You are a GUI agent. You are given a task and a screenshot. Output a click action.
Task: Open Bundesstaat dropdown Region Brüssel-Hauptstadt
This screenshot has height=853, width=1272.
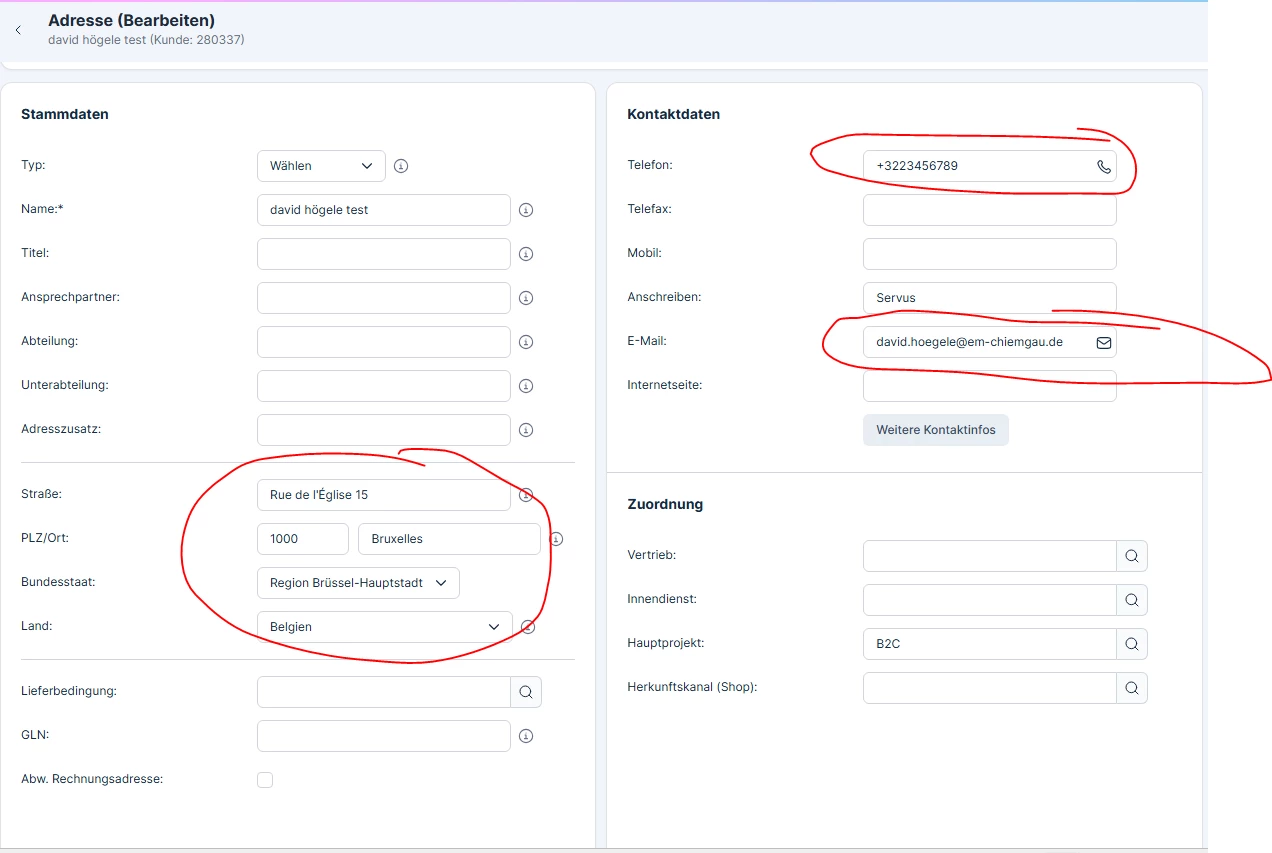[x=358, y=583]
